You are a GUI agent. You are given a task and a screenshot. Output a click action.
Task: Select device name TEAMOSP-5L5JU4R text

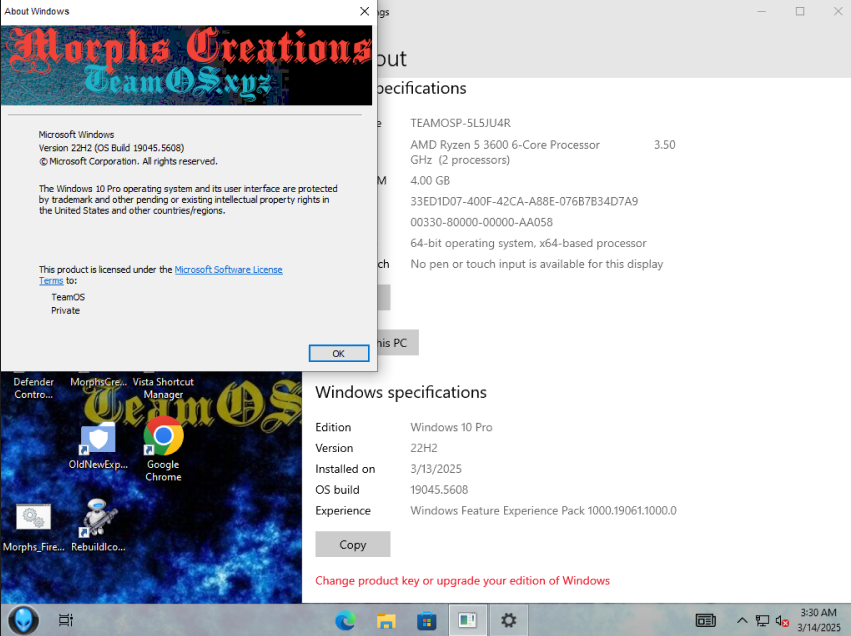click(460, 123)
